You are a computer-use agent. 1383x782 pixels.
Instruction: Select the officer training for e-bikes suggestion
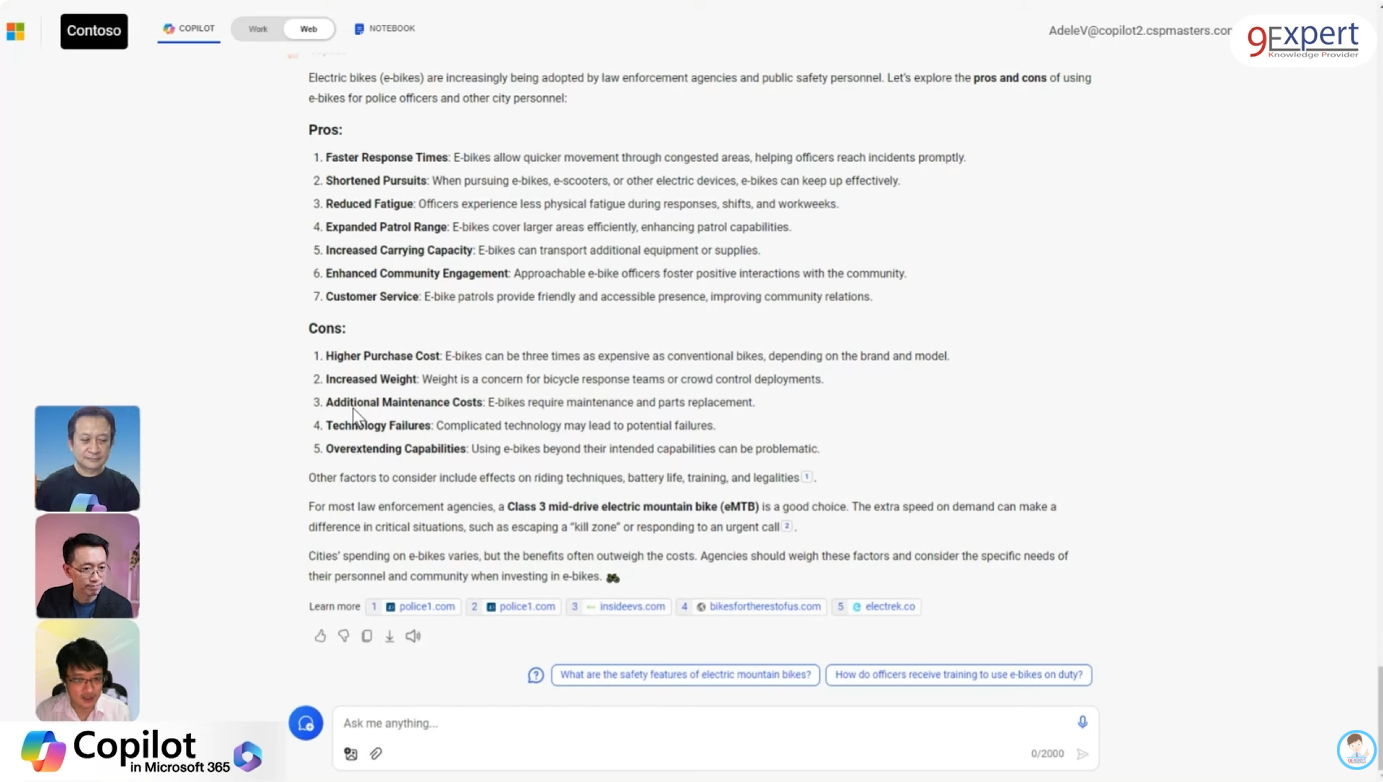coord(958,675)
